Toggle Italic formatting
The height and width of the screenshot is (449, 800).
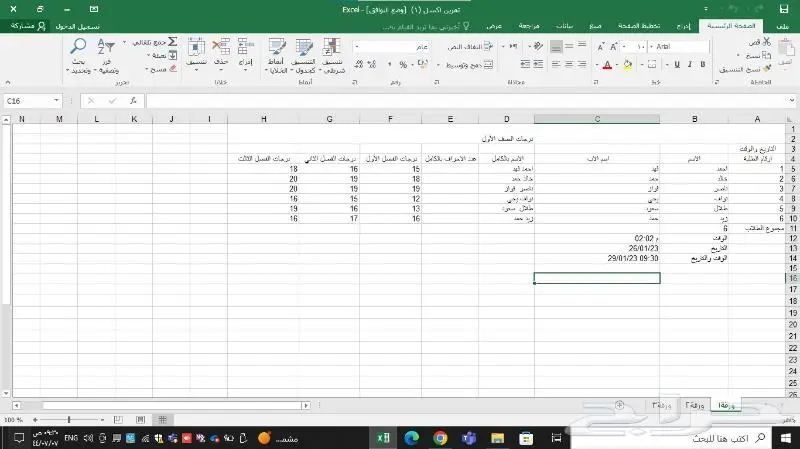click(x=689, y=64)
